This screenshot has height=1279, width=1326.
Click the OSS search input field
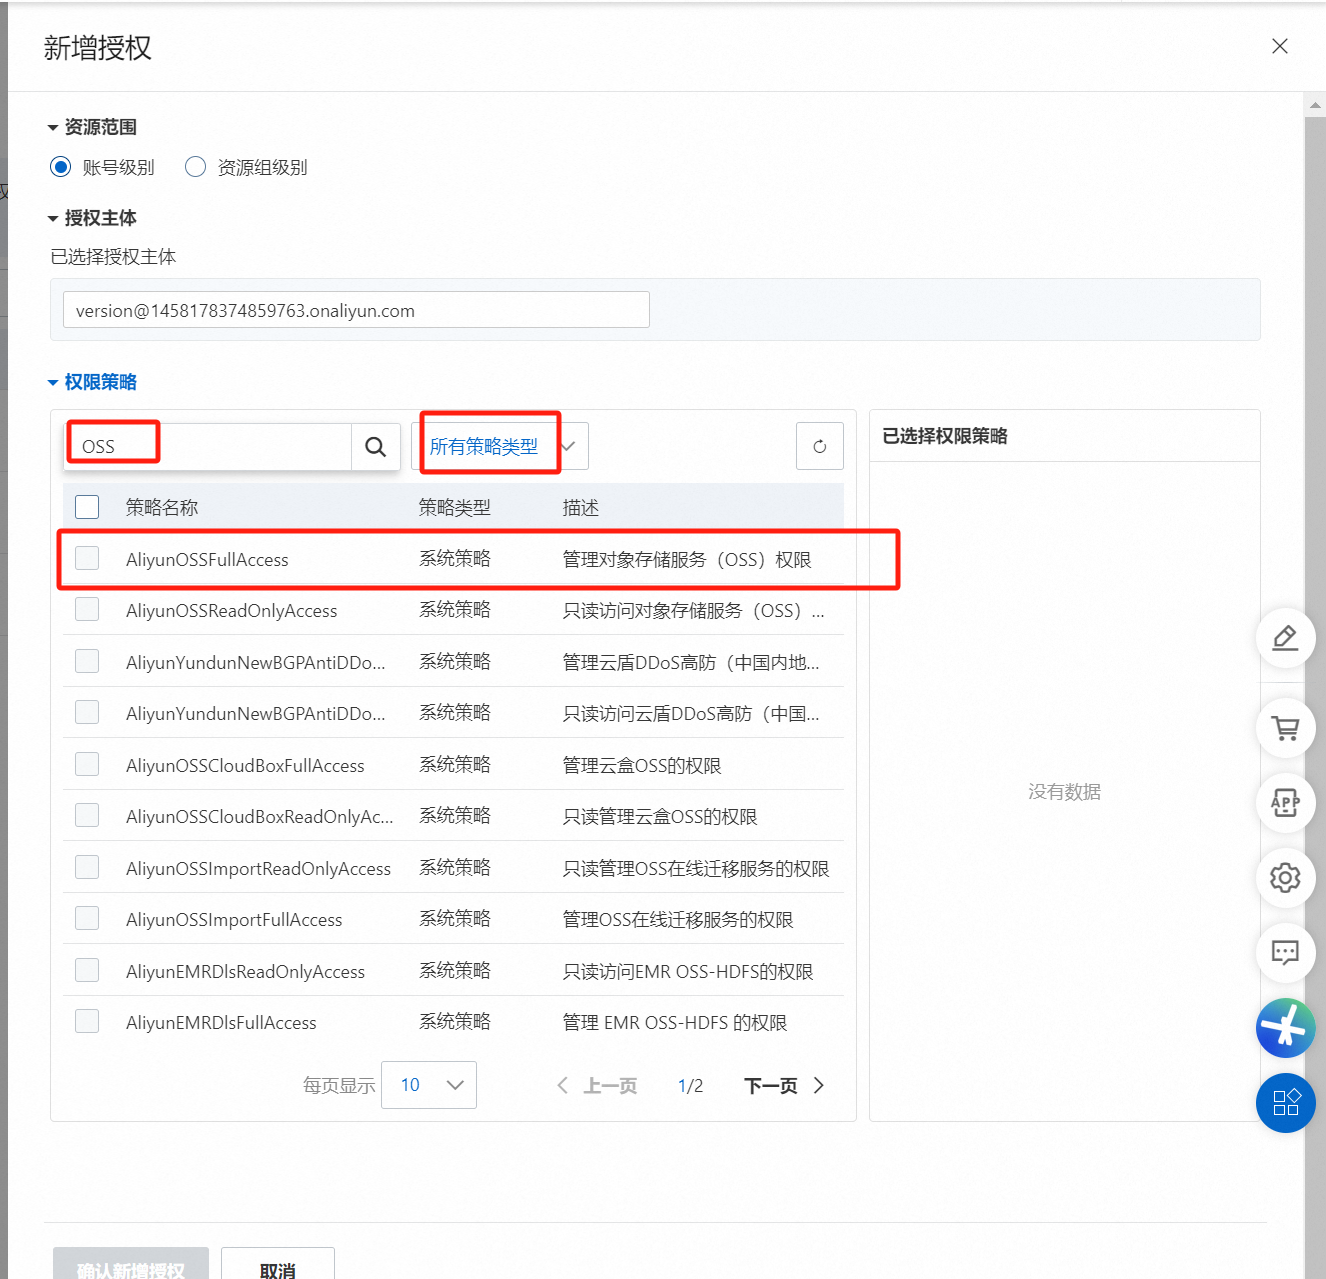click(x=208, y=446)
